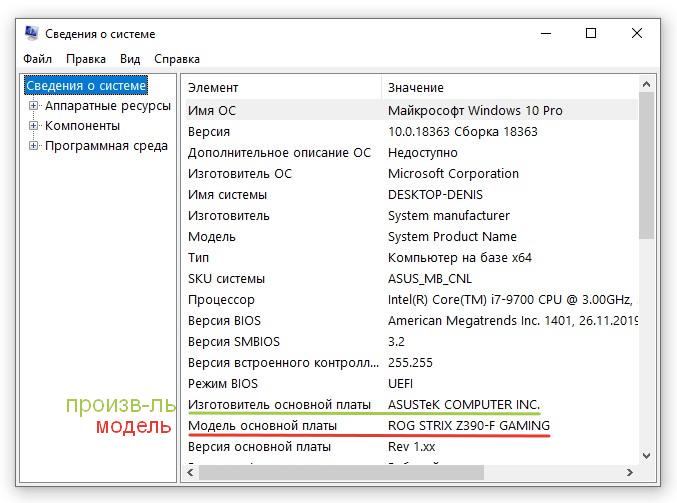The image size is (677, 503).
Task: Click the horizontal scrollbar thumb
Action: click(x=341, y=472)
